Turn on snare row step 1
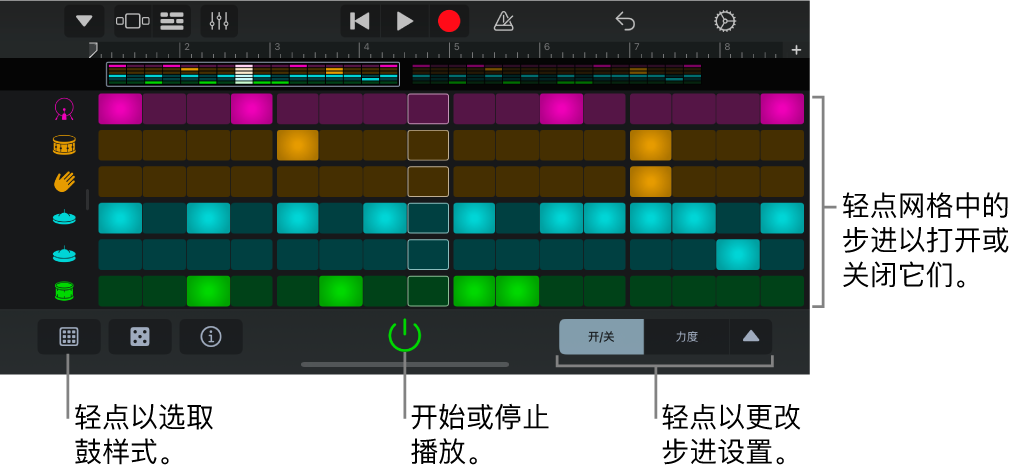 point(120,145)
